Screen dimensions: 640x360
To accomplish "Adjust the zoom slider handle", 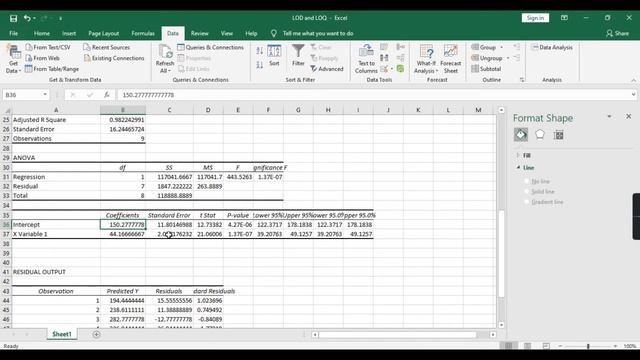I will (588, 346).
